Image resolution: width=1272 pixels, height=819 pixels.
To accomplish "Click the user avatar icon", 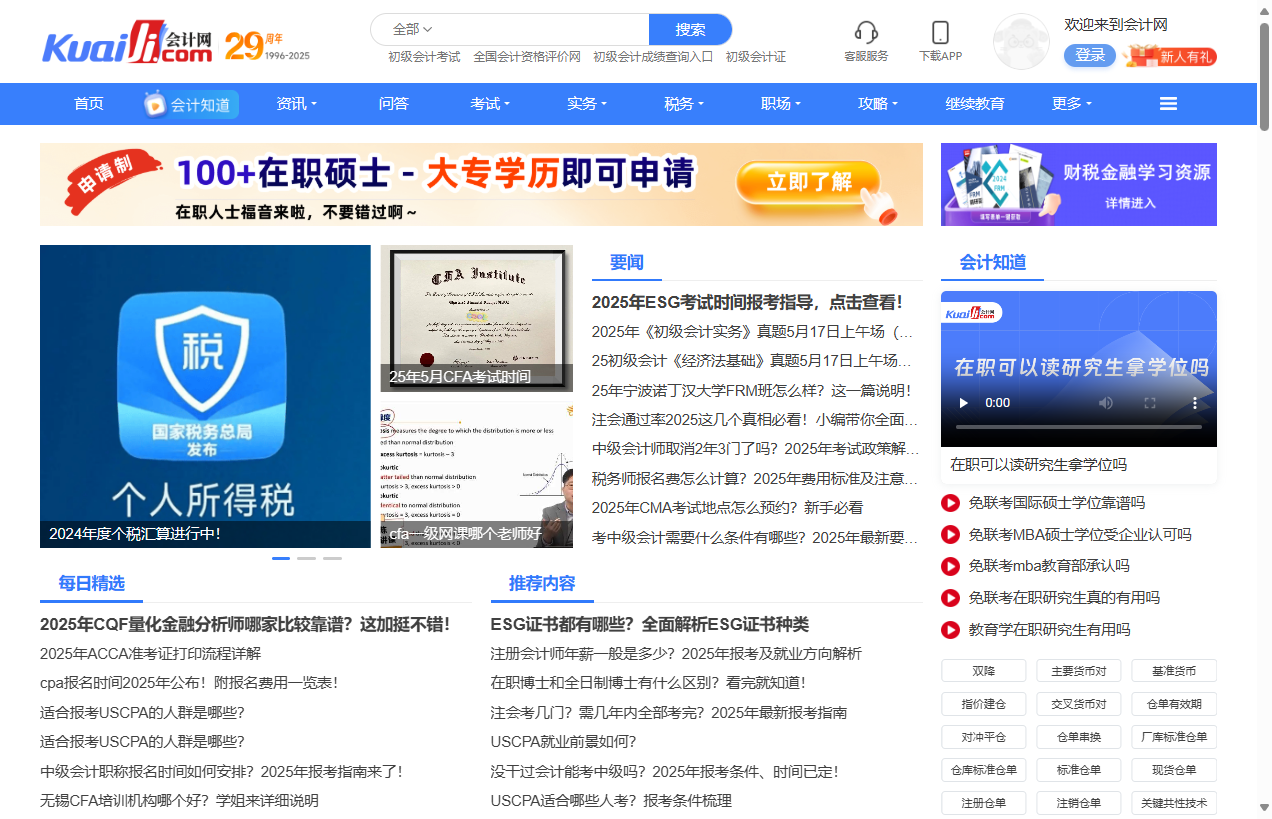I will pyautogui.click(x=1021, y=42).
